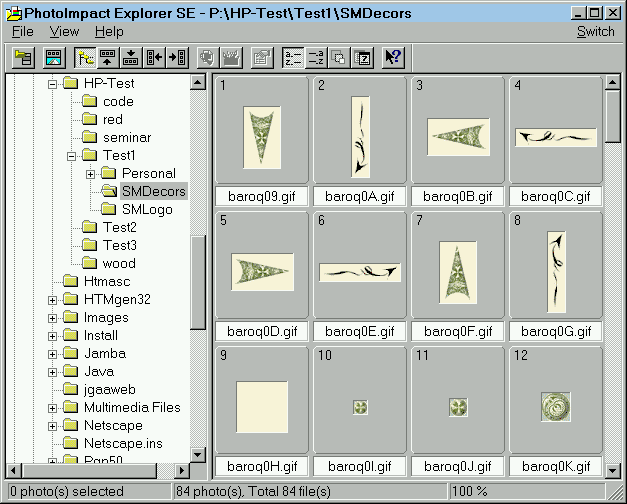The width and height of the screenshot is (627, 504).
Task: Click the 100 % status bar field
Action: pos(527,491)
